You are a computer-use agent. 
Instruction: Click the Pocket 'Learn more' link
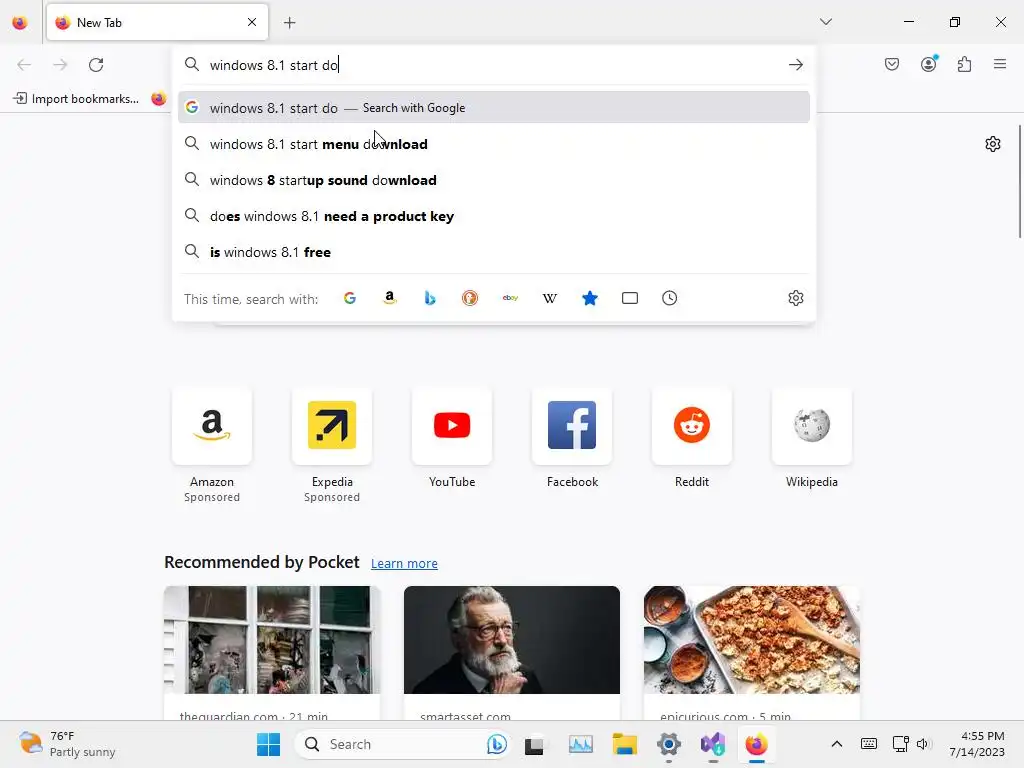coord(404,563)
